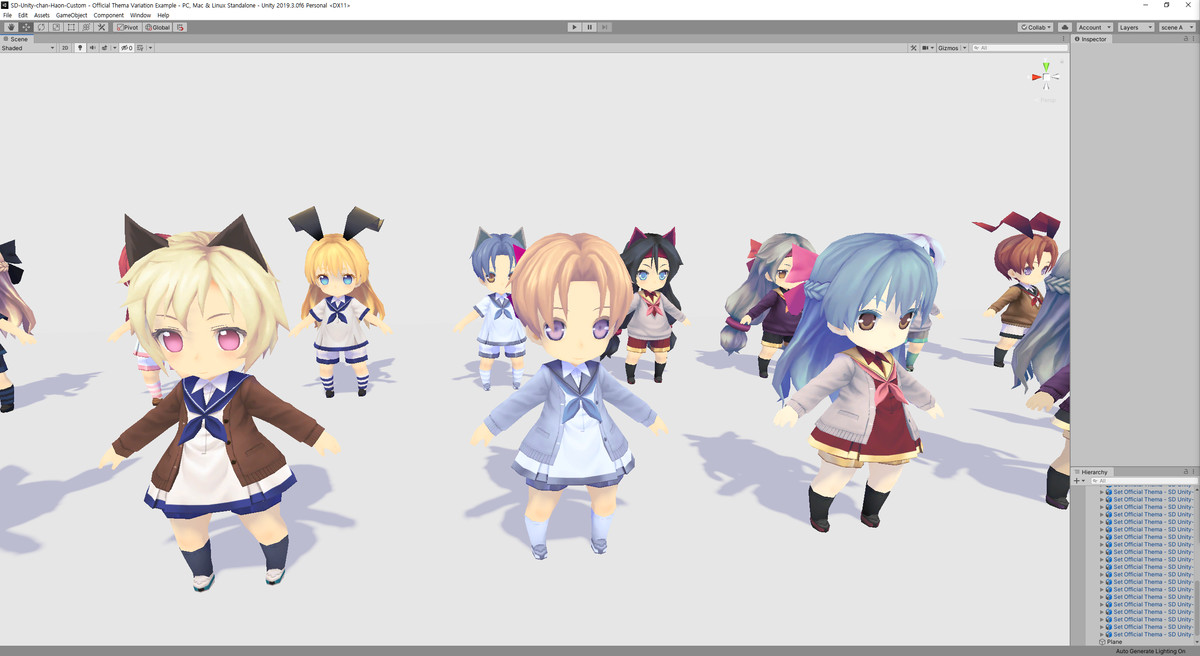Viewport: 1200px width, 656px height.
Task: Toggle hidden objects visibility count
Action: [127, 48]
